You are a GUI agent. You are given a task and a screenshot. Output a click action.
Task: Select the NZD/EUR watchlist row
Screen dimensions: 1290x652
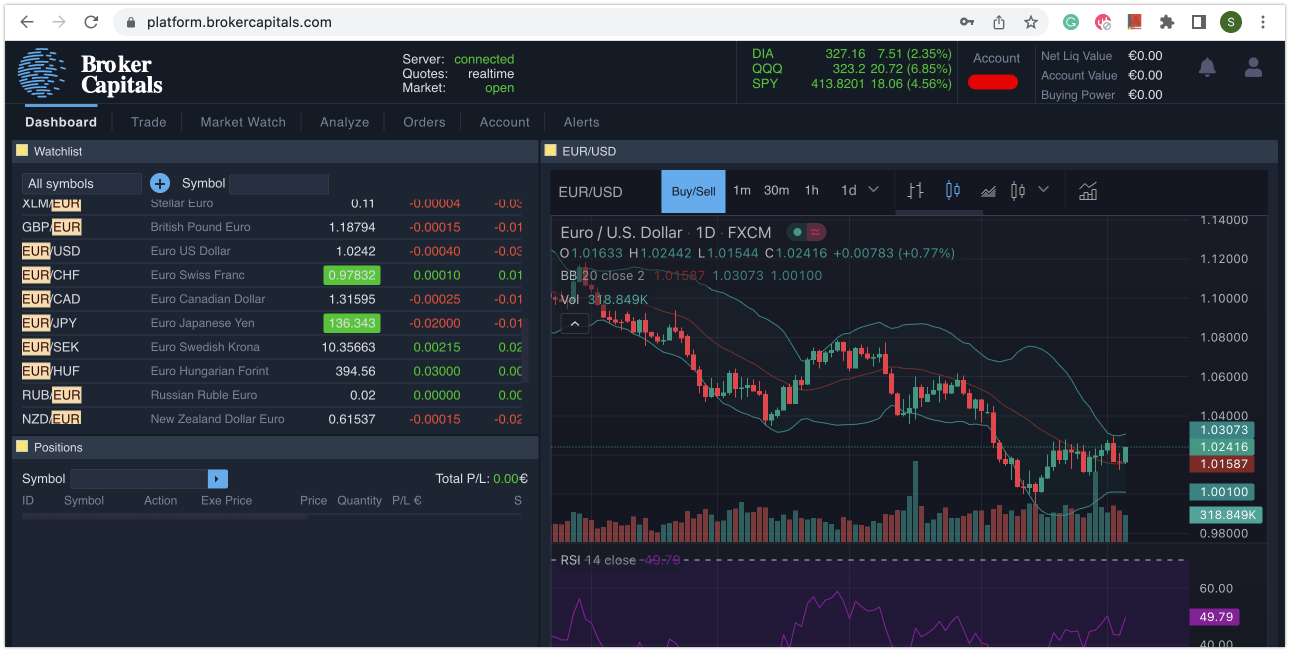pos(272,419)
